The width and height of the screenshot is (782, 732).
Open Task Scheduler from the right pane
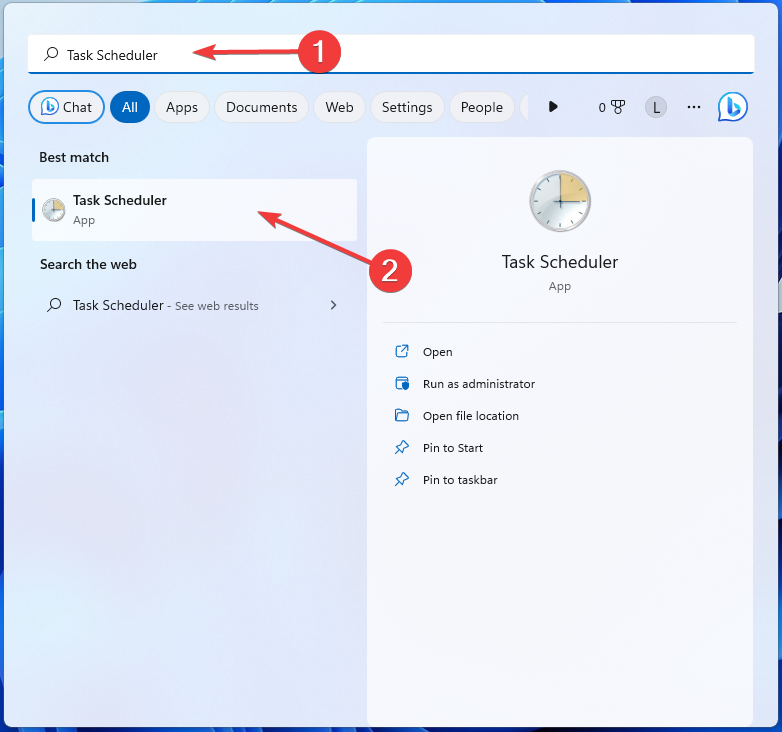437,352
